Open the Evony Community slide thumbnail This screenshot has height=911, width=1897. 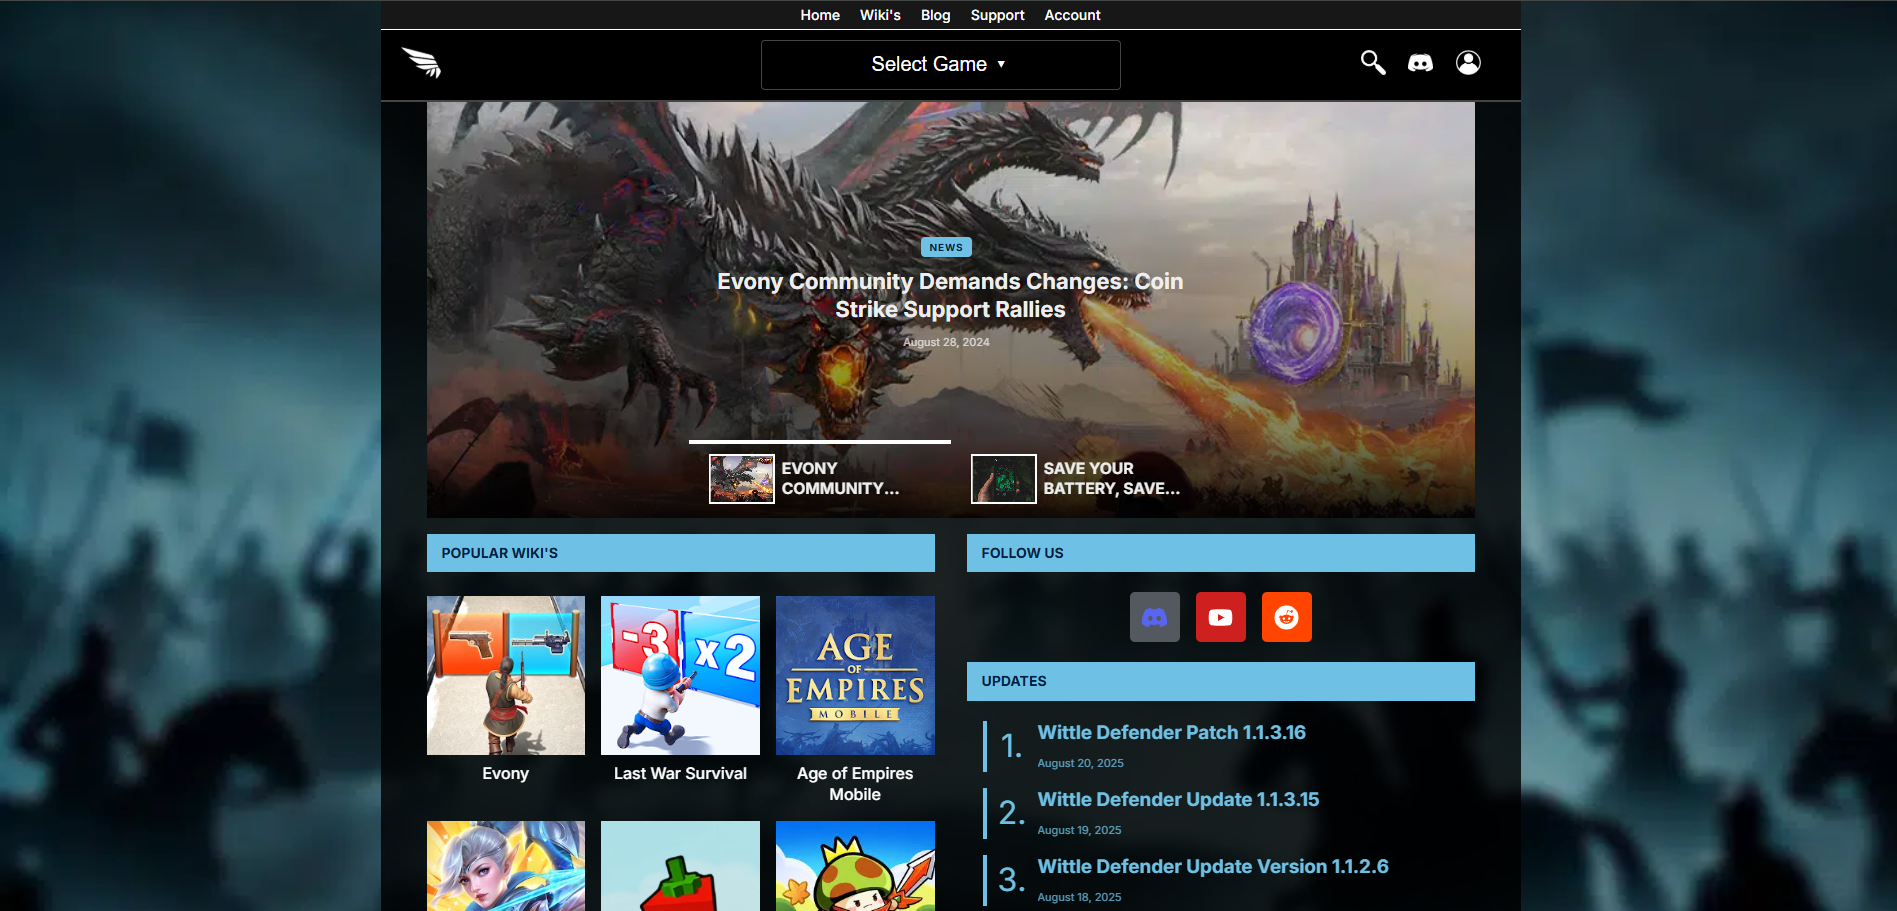click(741, 479)
